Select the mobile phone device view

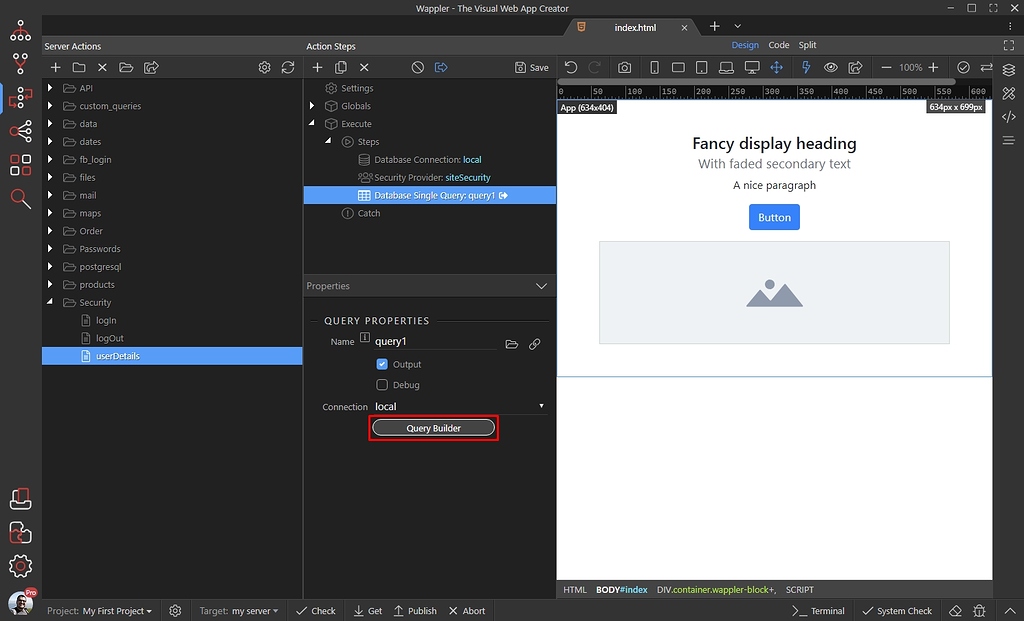click(x=655, y=67)
